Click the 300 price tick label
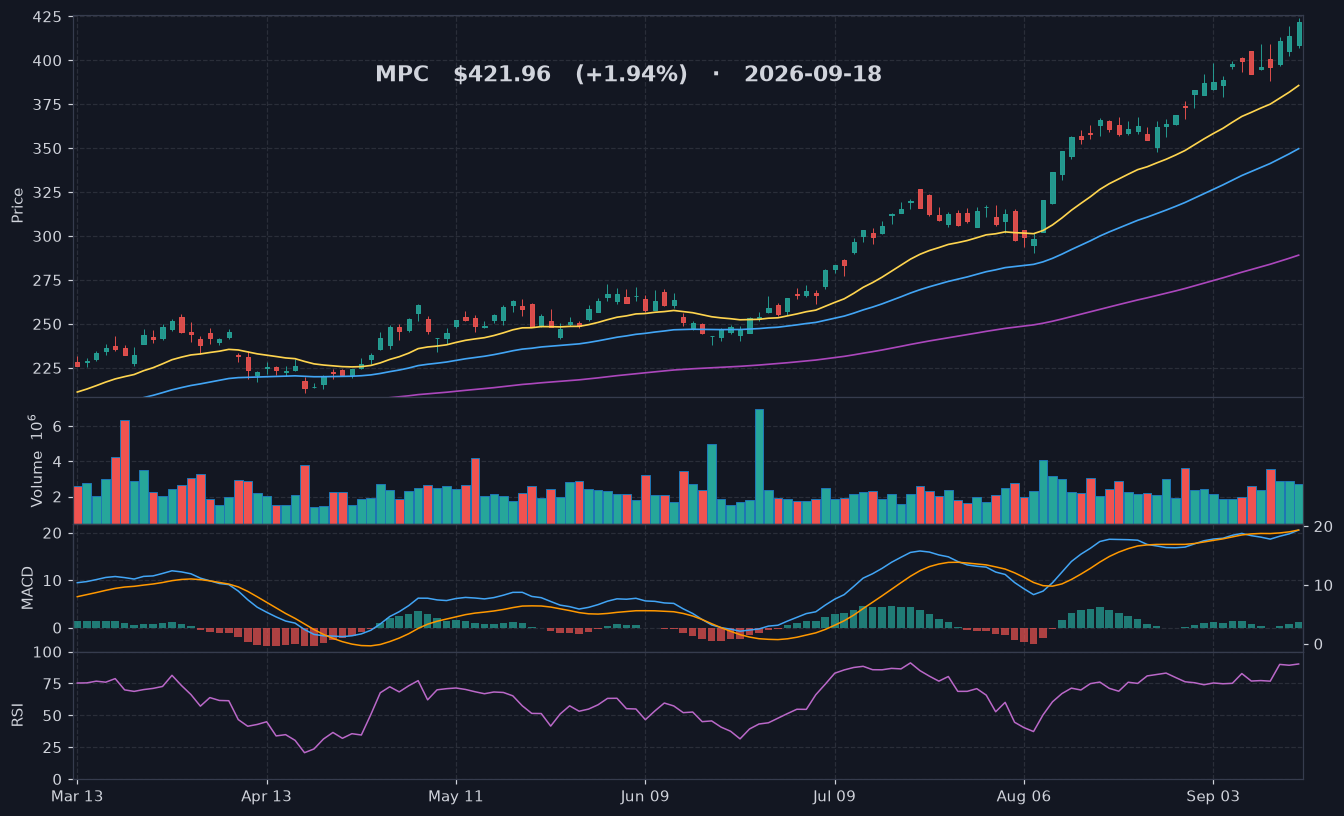Viewport: 1344px width, 816px height. [x=48, y=237]
